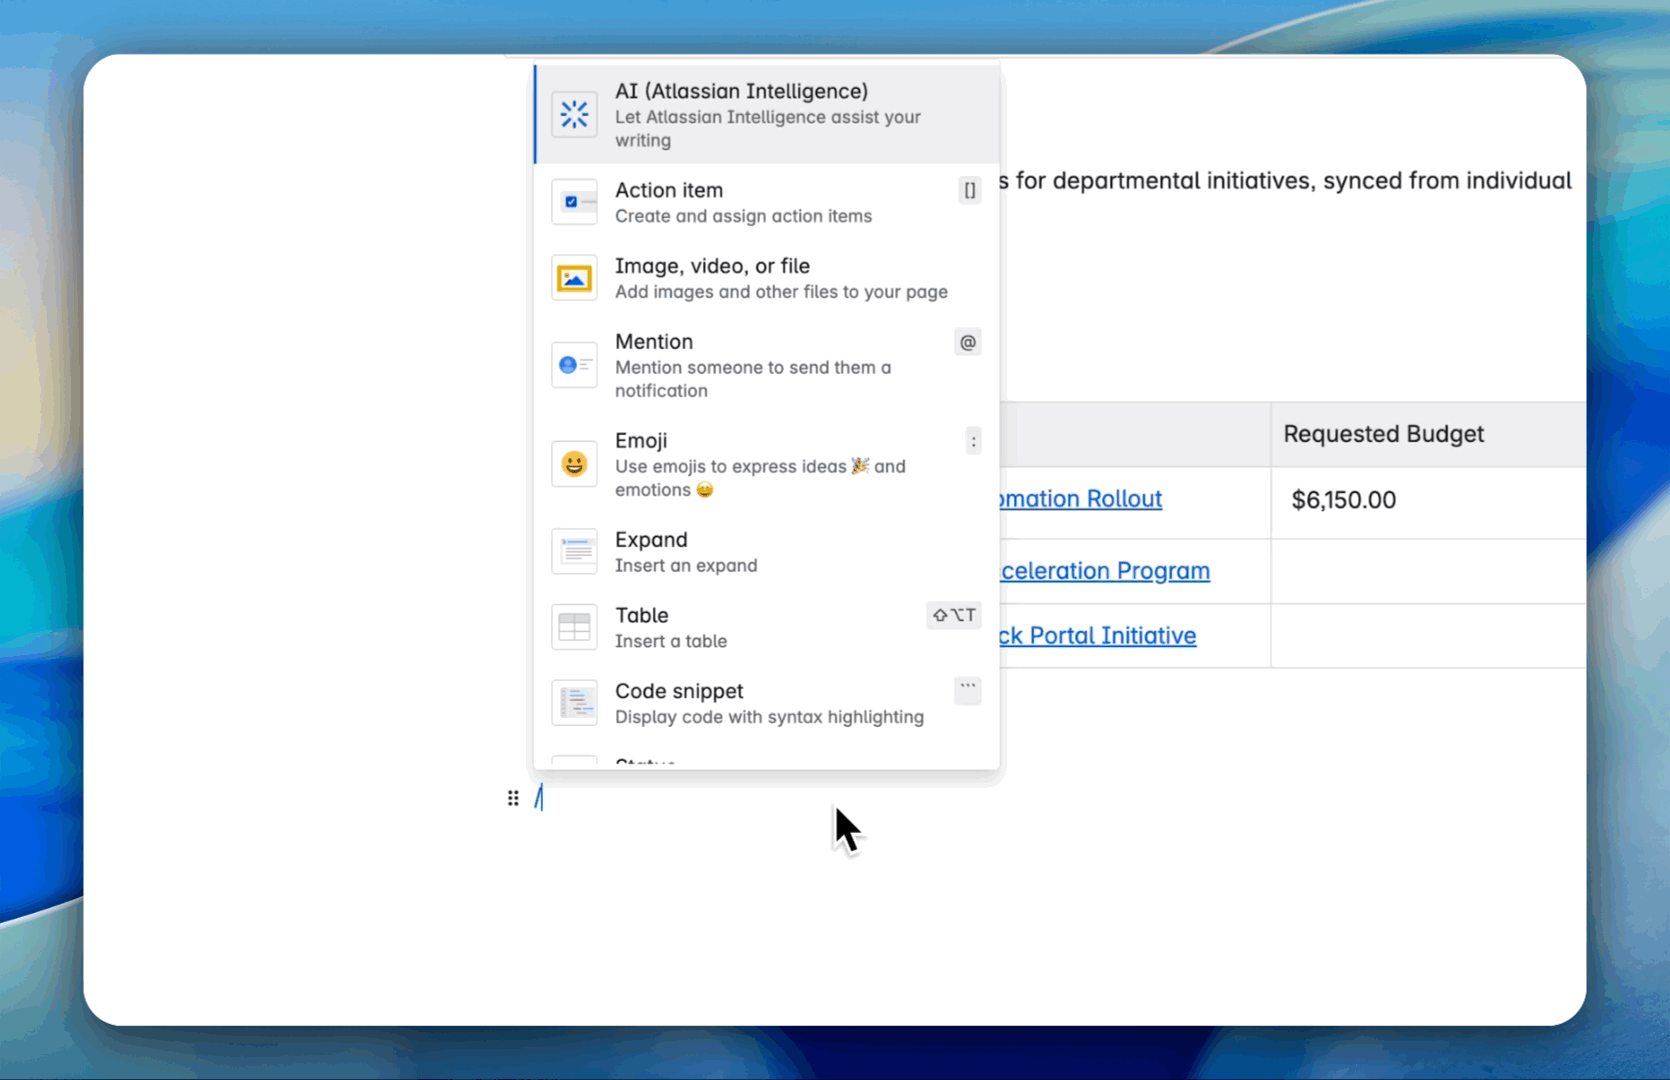Image resolution: width=1670 pixels, height=1080 pixels.
Task: Select AI (Atlassian Intelligence) menu entry
Action: 741,92
